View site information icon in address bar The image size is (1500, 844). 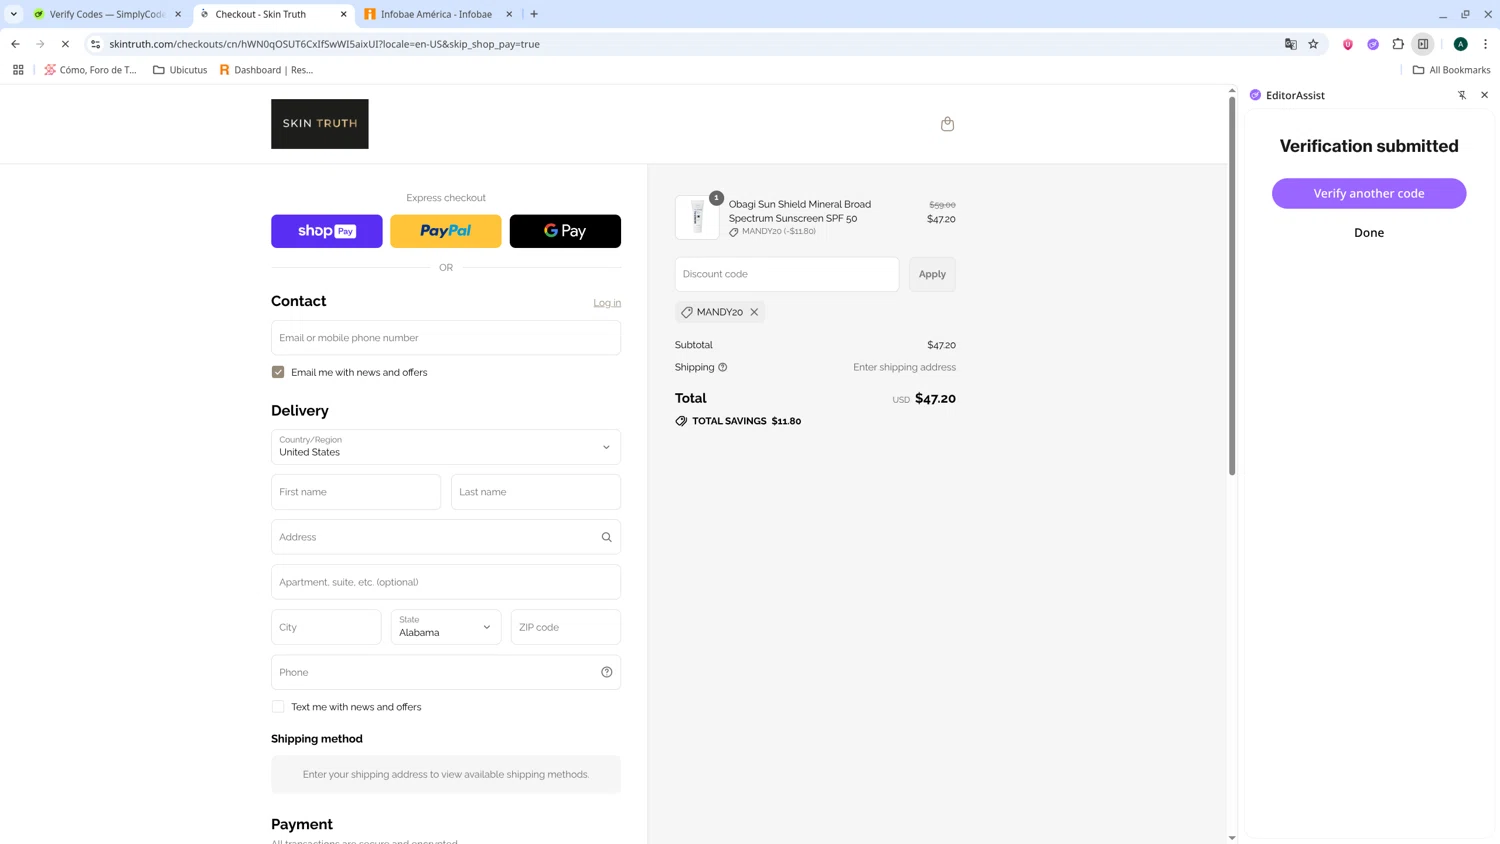95,44
